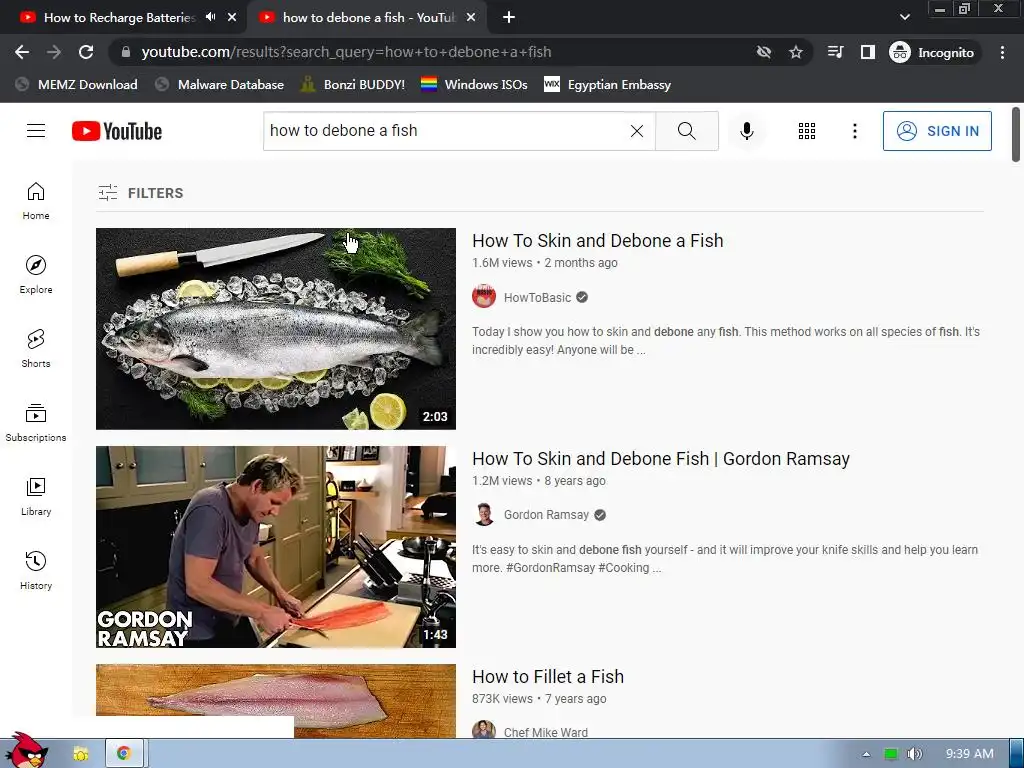Click the Gordon Ramsay channel avatar
Viewport: 1024px width, 768px height.
coord(484,515)
